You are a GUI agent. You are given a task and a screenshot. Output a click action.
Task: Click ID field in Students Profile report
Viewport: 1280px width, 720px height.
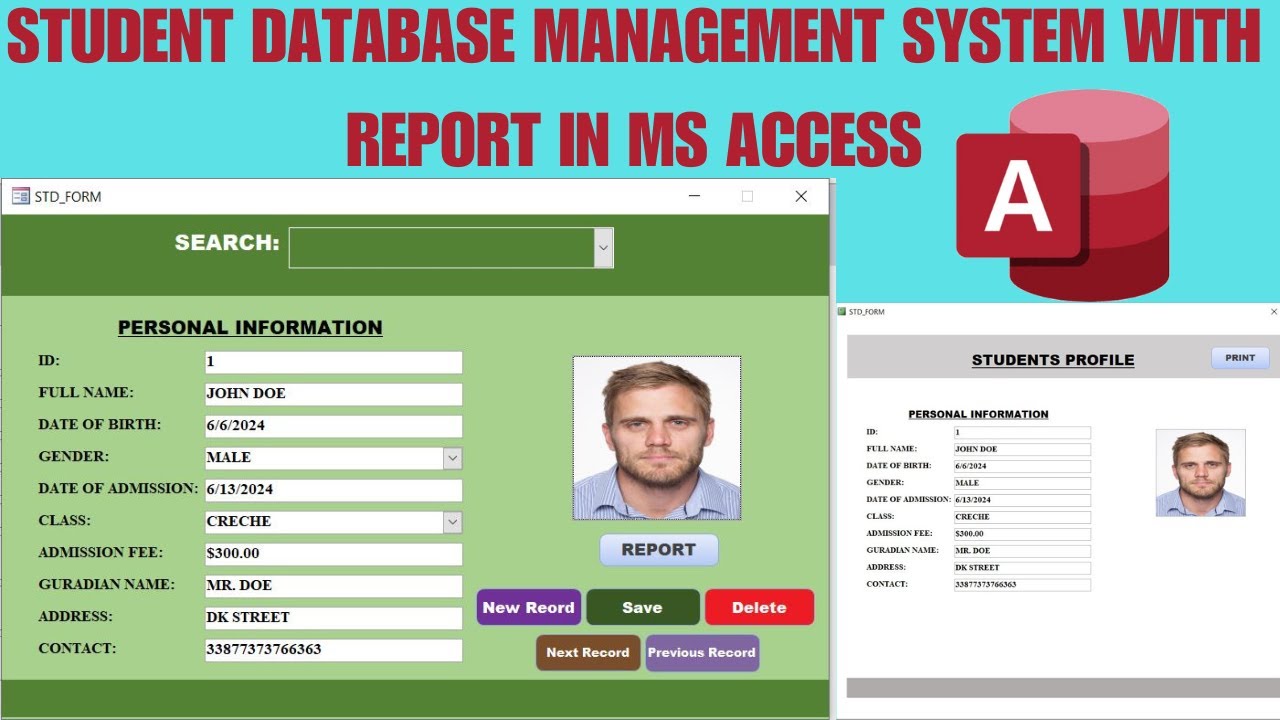[1022, 433]
